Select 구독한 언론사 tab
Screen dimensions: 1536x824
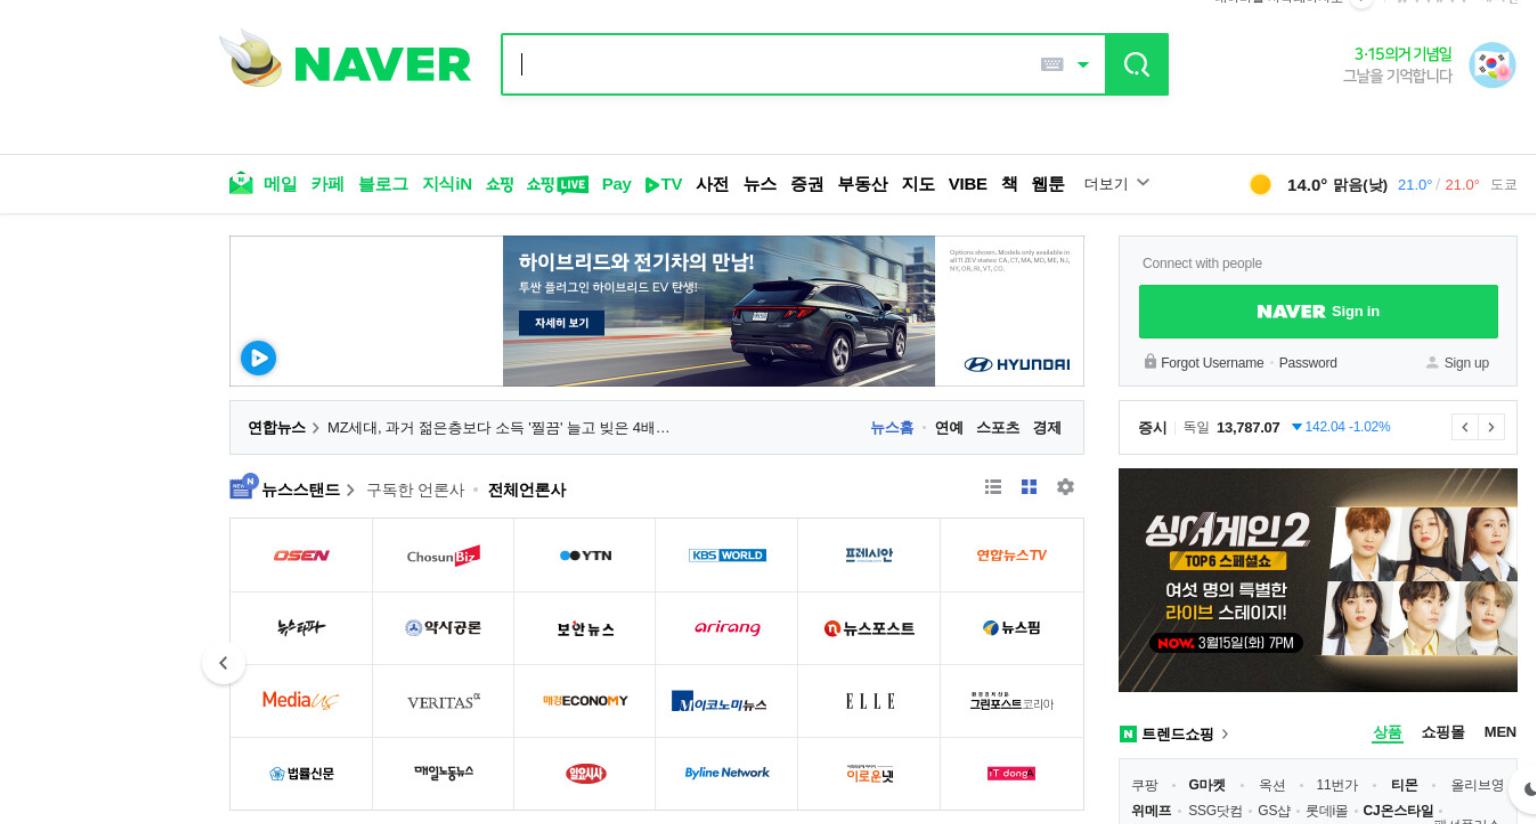pyautogui.click(x=415, y=490)
